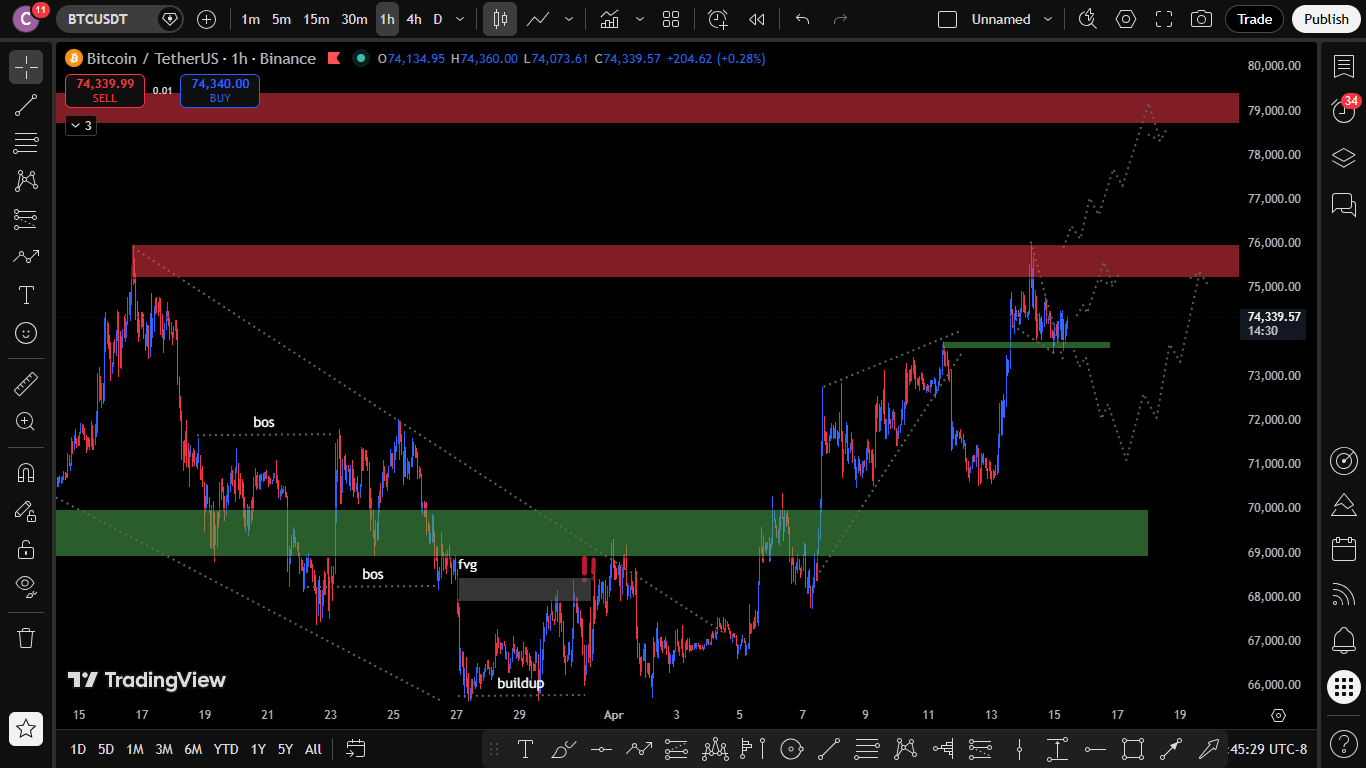Switch to D daily timeframe
Screen dimensions: 1366x768
point(437,19)
